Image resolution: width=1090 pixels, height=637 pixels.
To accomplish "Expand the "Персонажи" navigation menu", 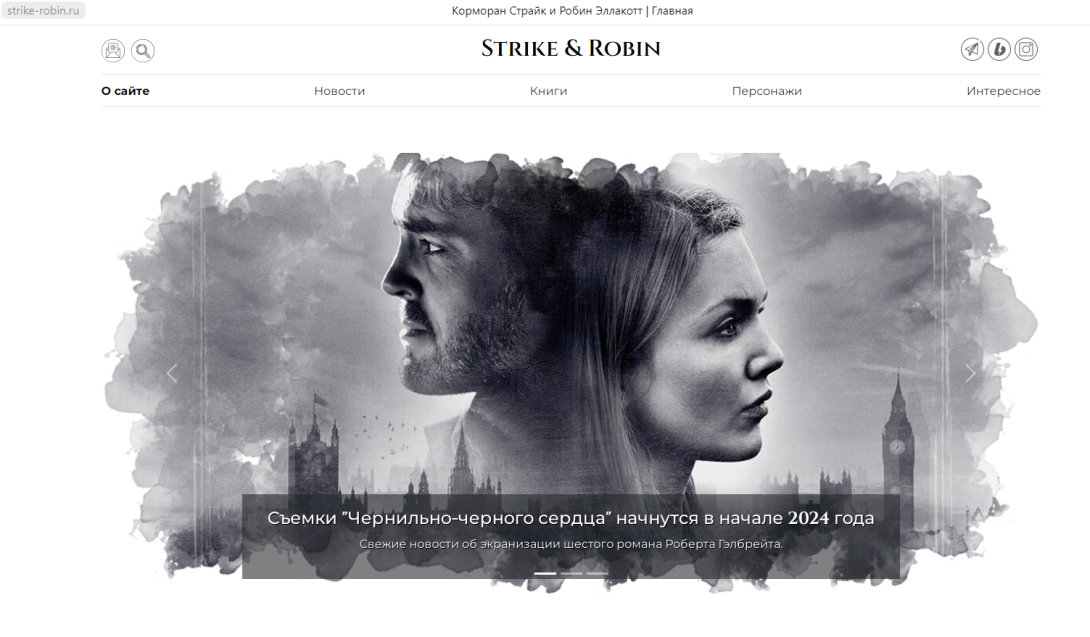I will 767,91.
